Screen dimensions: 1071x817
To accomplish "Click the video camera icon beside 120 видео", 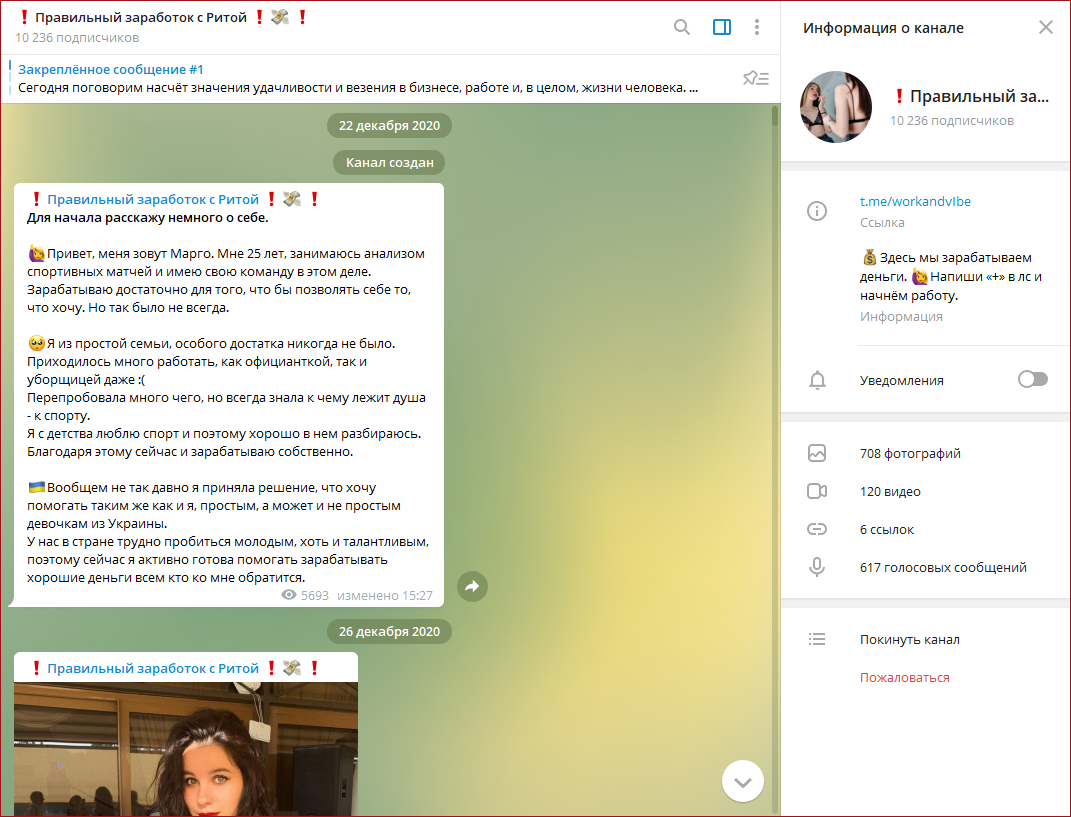I will click(x=817, y=490).
